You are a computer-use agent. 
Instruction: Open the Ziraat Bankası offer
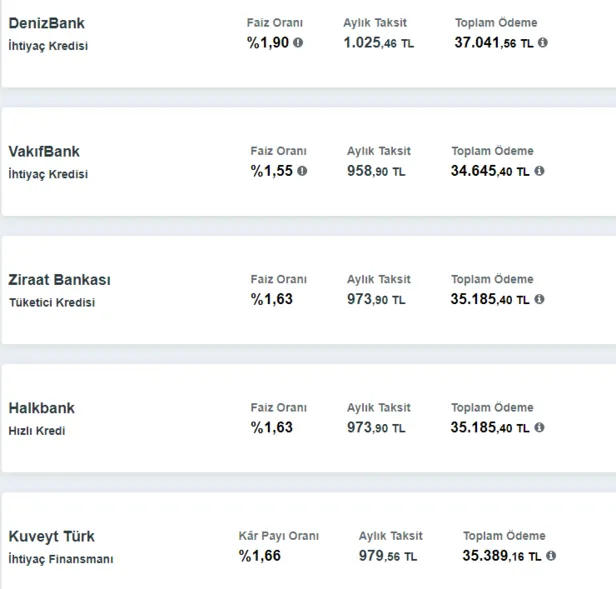pos(61,280)
